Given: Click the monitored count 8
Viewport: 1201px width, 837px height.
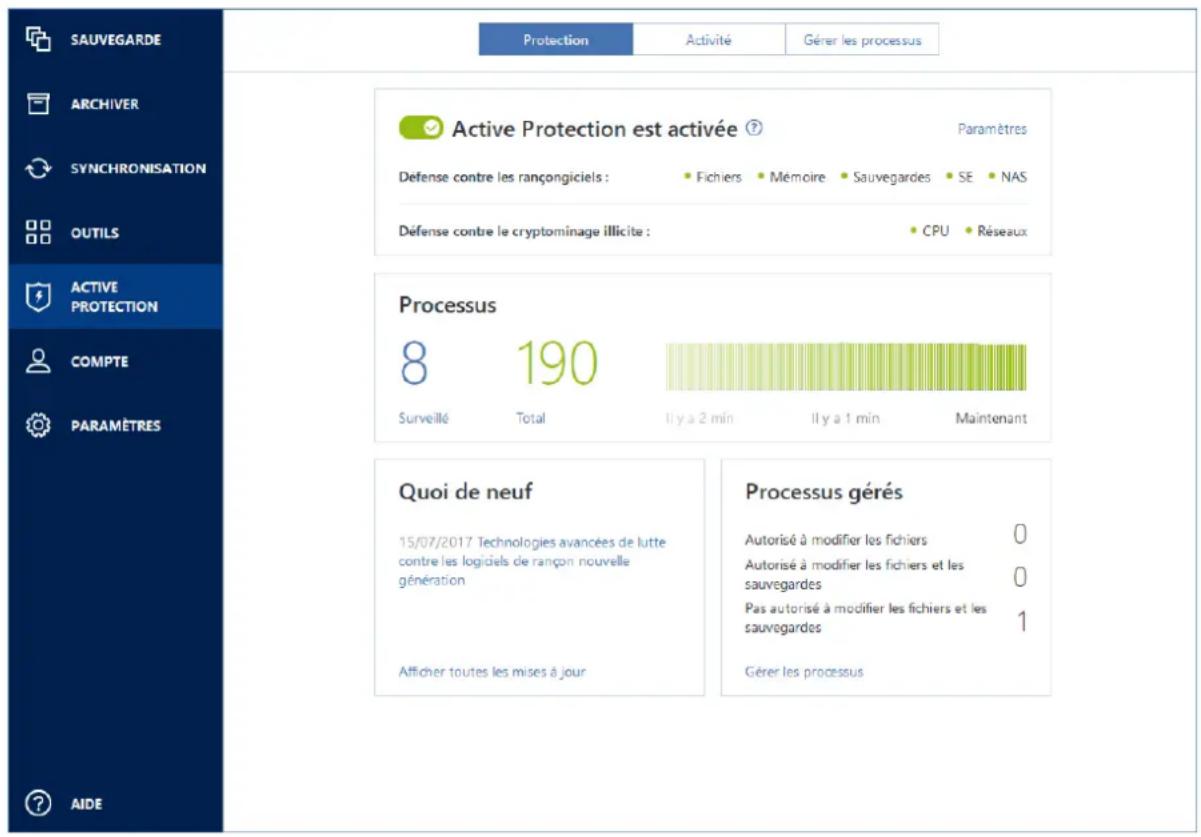Looking at the screenshot, I should point(414,365).
